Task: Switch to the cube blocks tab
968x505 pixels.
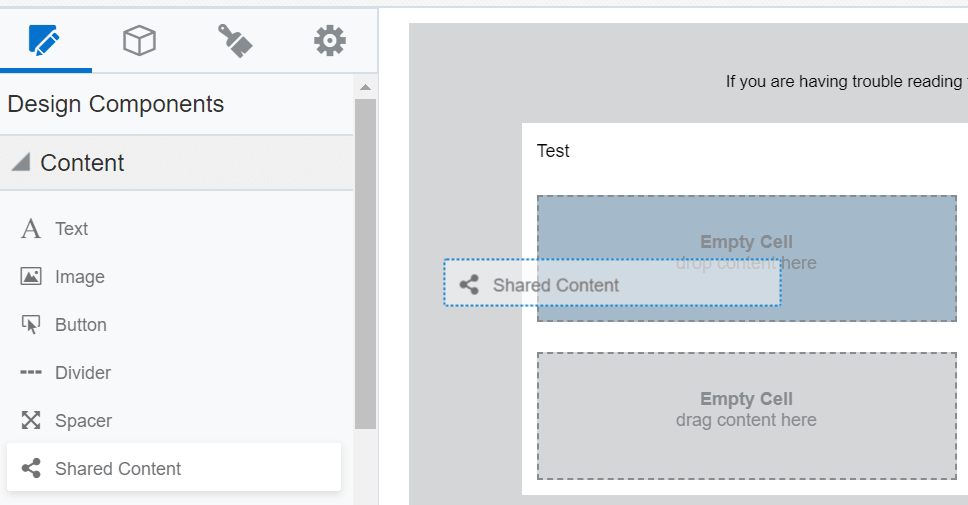Action: click(x=139, y=41)
